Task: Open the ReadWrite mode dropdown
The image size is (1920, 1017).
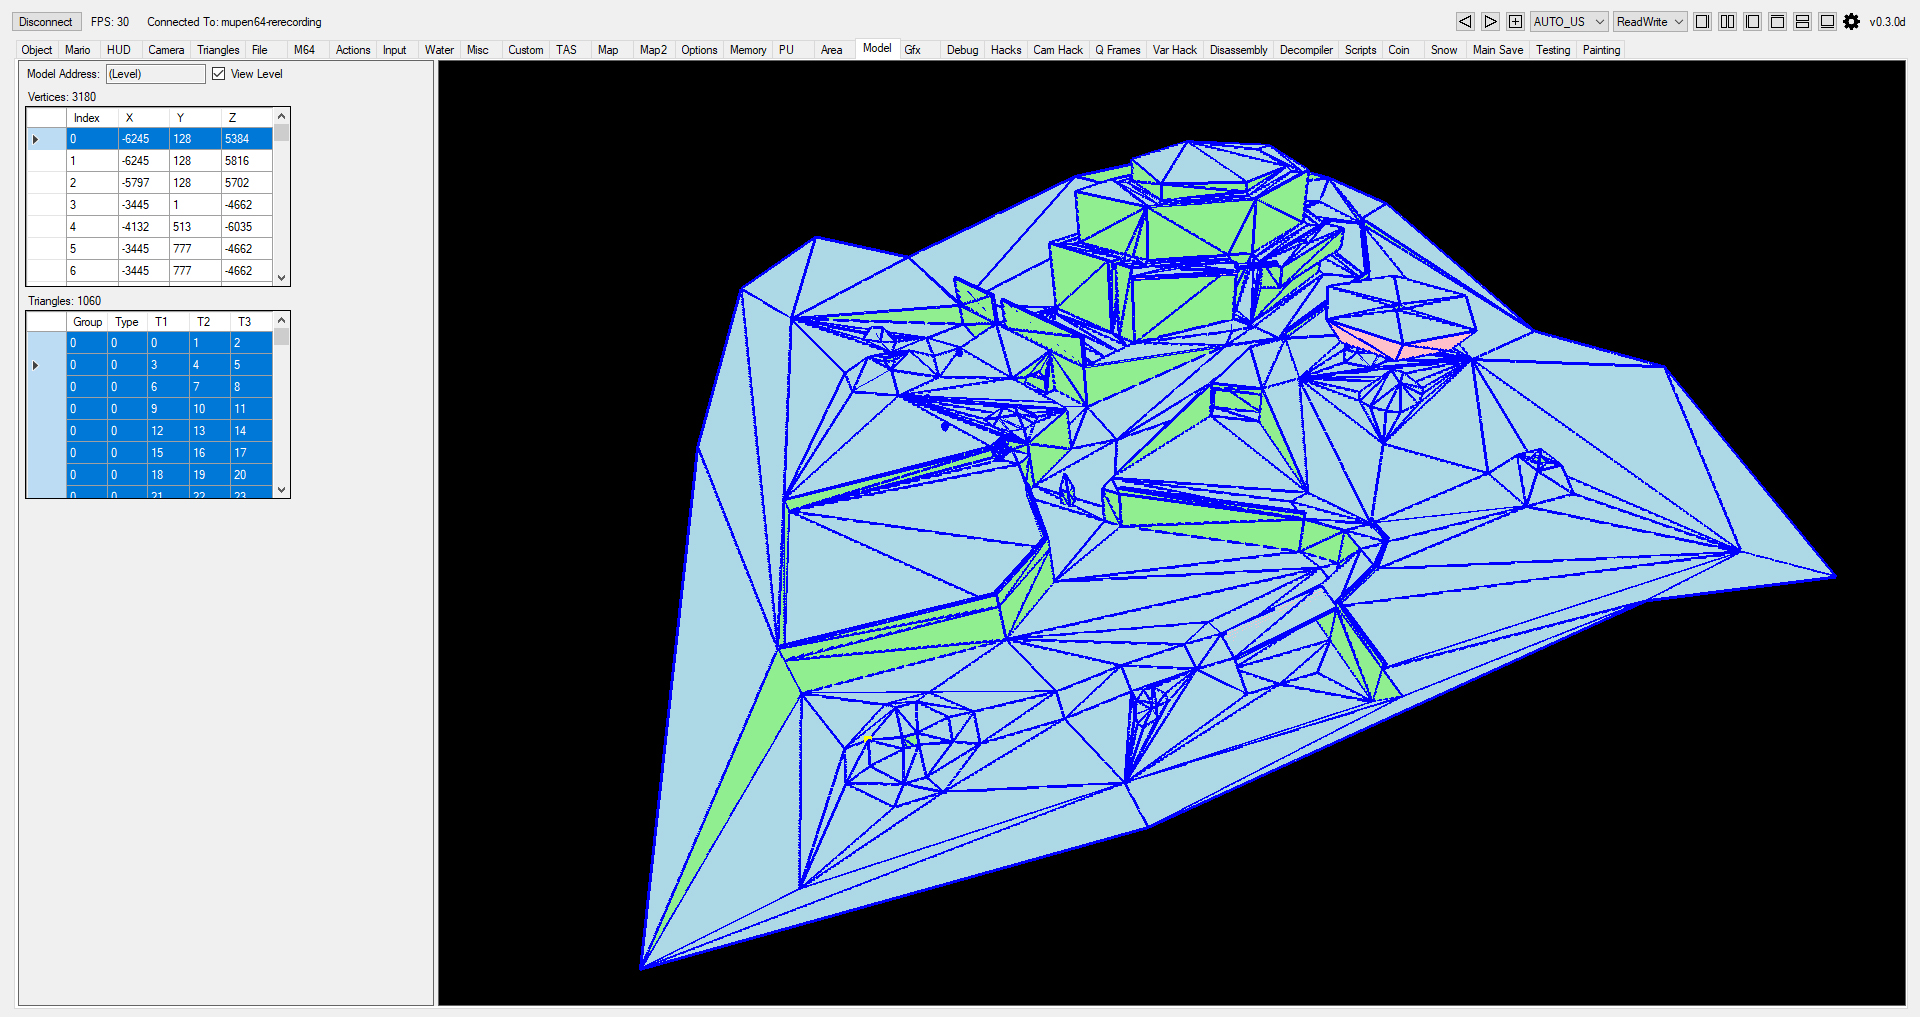Action: pyautogui.click(x=1650, y=21)
